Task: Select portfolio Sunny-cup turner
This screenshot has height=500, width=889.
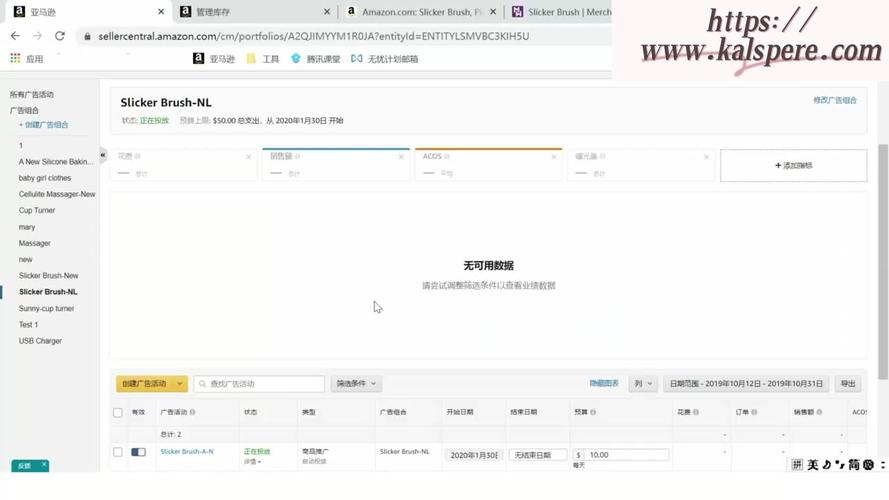Action: (x=46, y=308)
